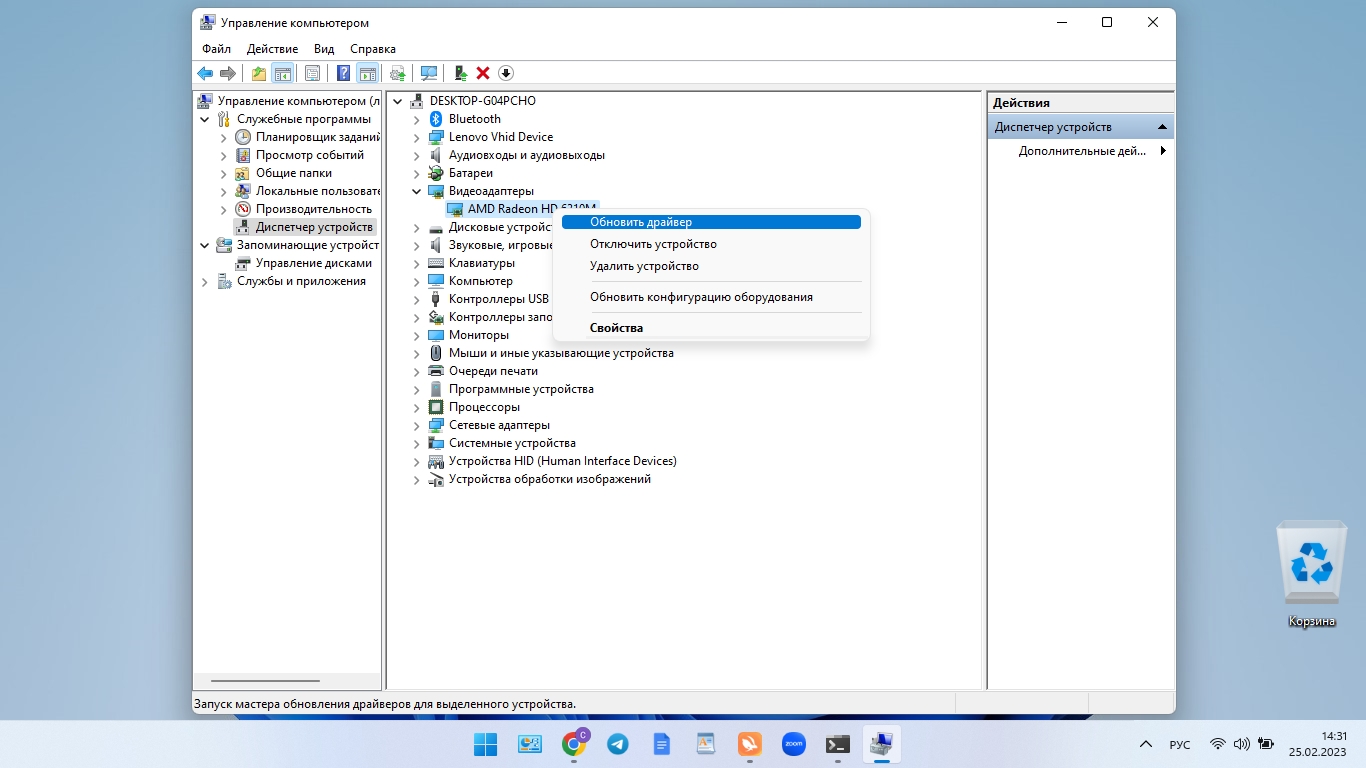Select the AMD Radeon HD device
This screenshot has width=1366, height=768.
pos(522,209)
